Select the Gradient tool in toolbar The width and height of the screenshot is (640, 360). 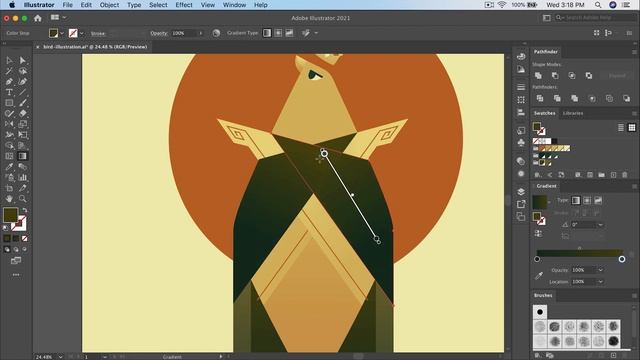click(x=22, y=156)
